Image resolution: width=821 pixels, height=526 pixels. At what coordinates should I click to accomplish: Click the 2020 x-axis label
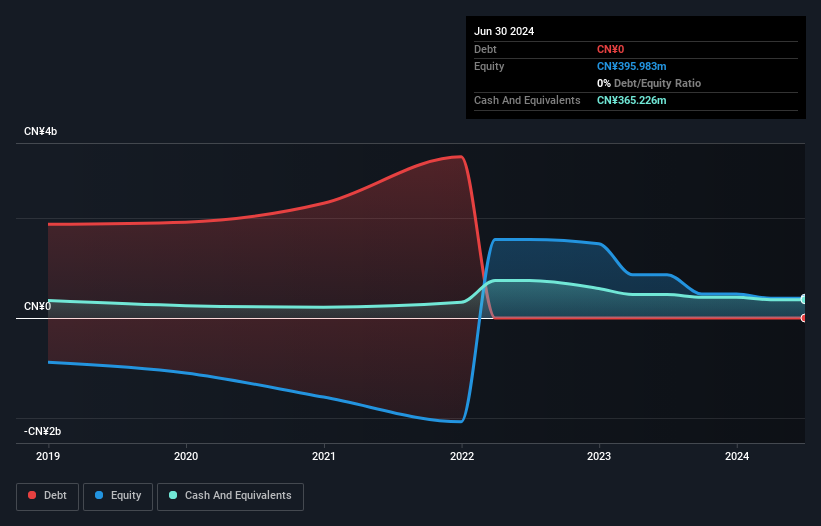pyautogui.click(x=186, y=456)
